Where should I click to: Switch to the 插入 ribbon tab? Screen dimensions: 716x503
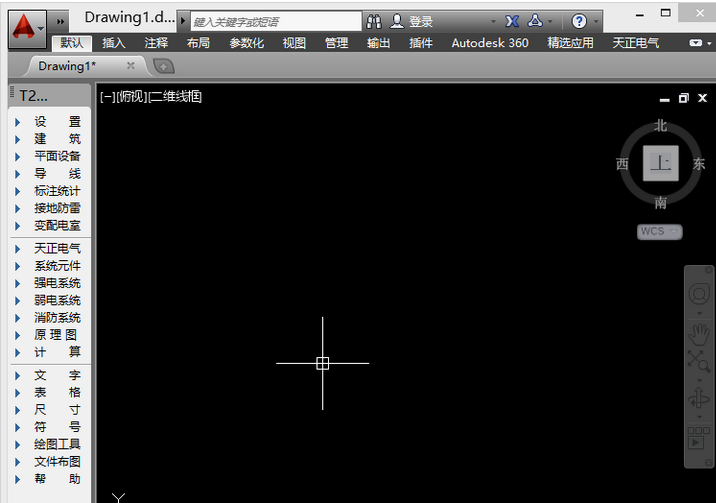click(114, 43)
